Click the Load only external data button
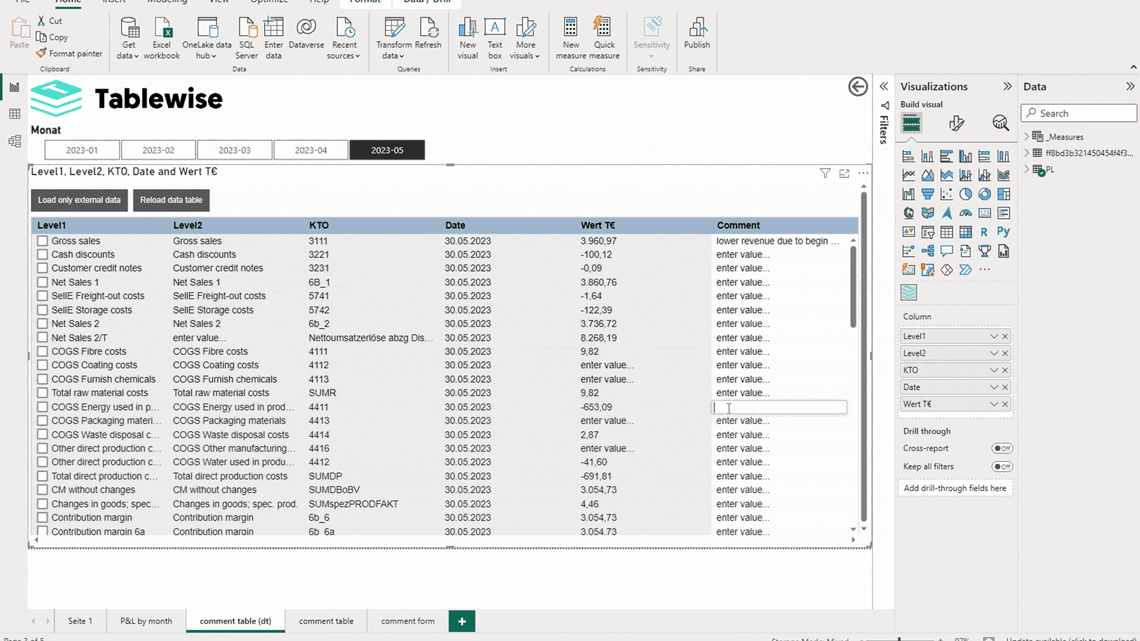The image size is (1140, 641). (x=79, y=200)
